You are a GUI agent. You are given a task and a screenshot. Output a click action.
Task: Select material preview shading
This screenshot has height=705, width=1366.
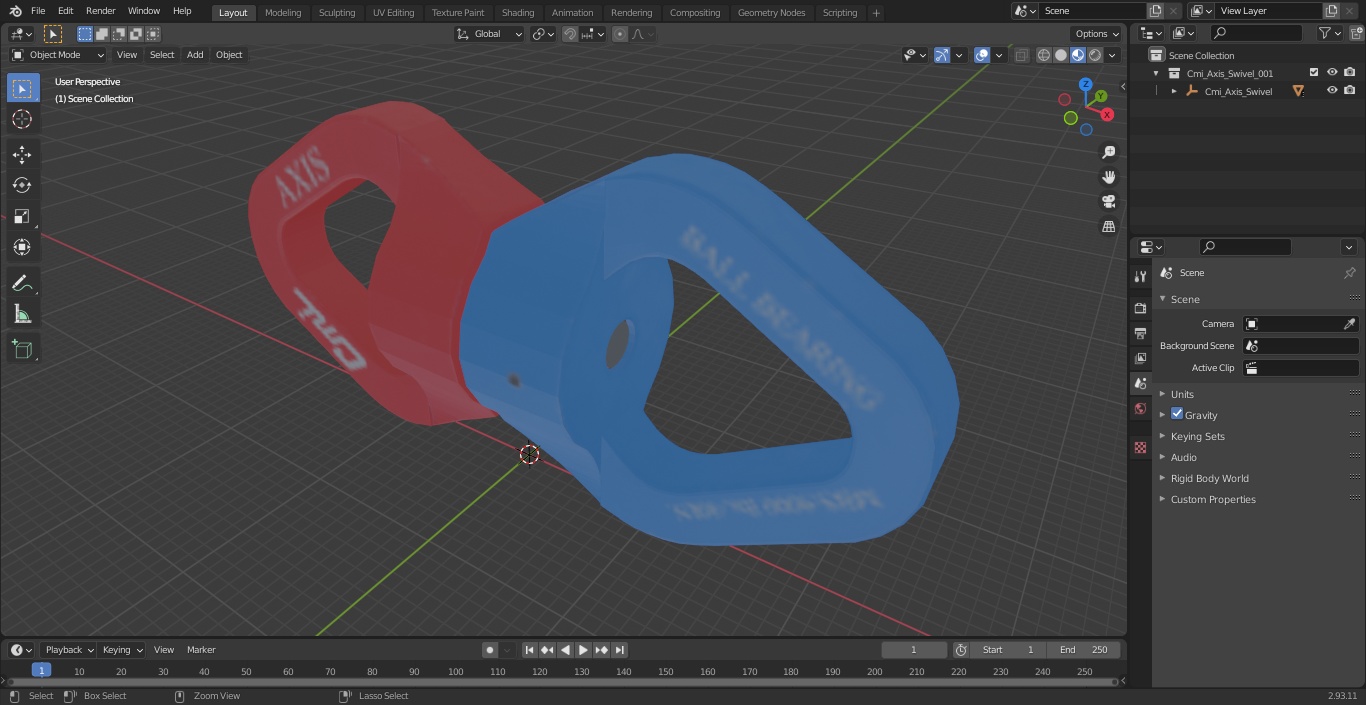pyautogui.click(x=1078, y=55)
